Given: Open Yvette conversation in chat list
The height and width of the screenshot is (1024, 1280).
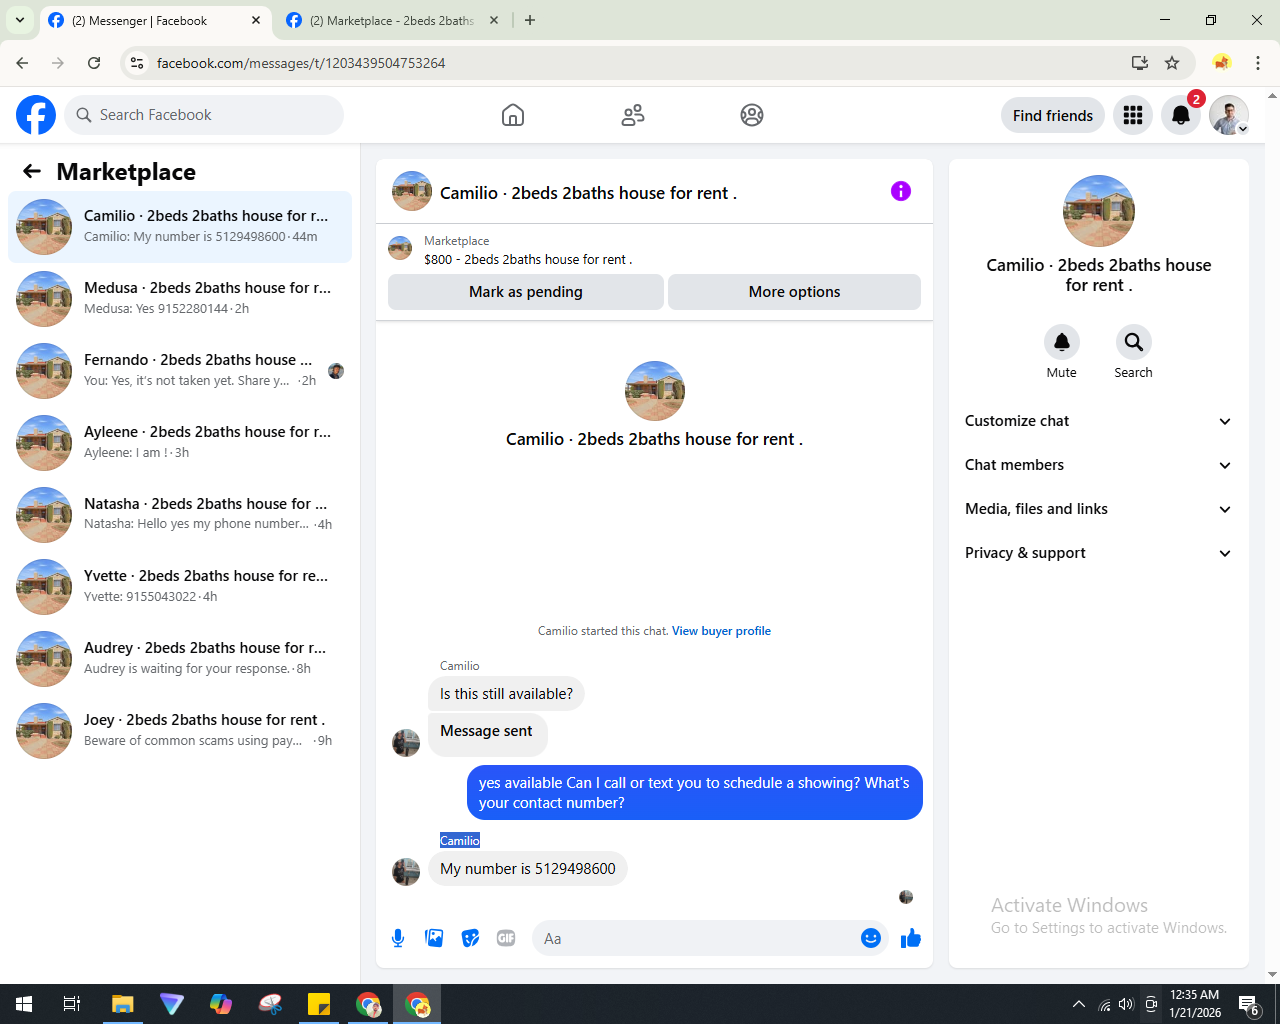Looking at the screenshot, I should click(x=180, y=587).
